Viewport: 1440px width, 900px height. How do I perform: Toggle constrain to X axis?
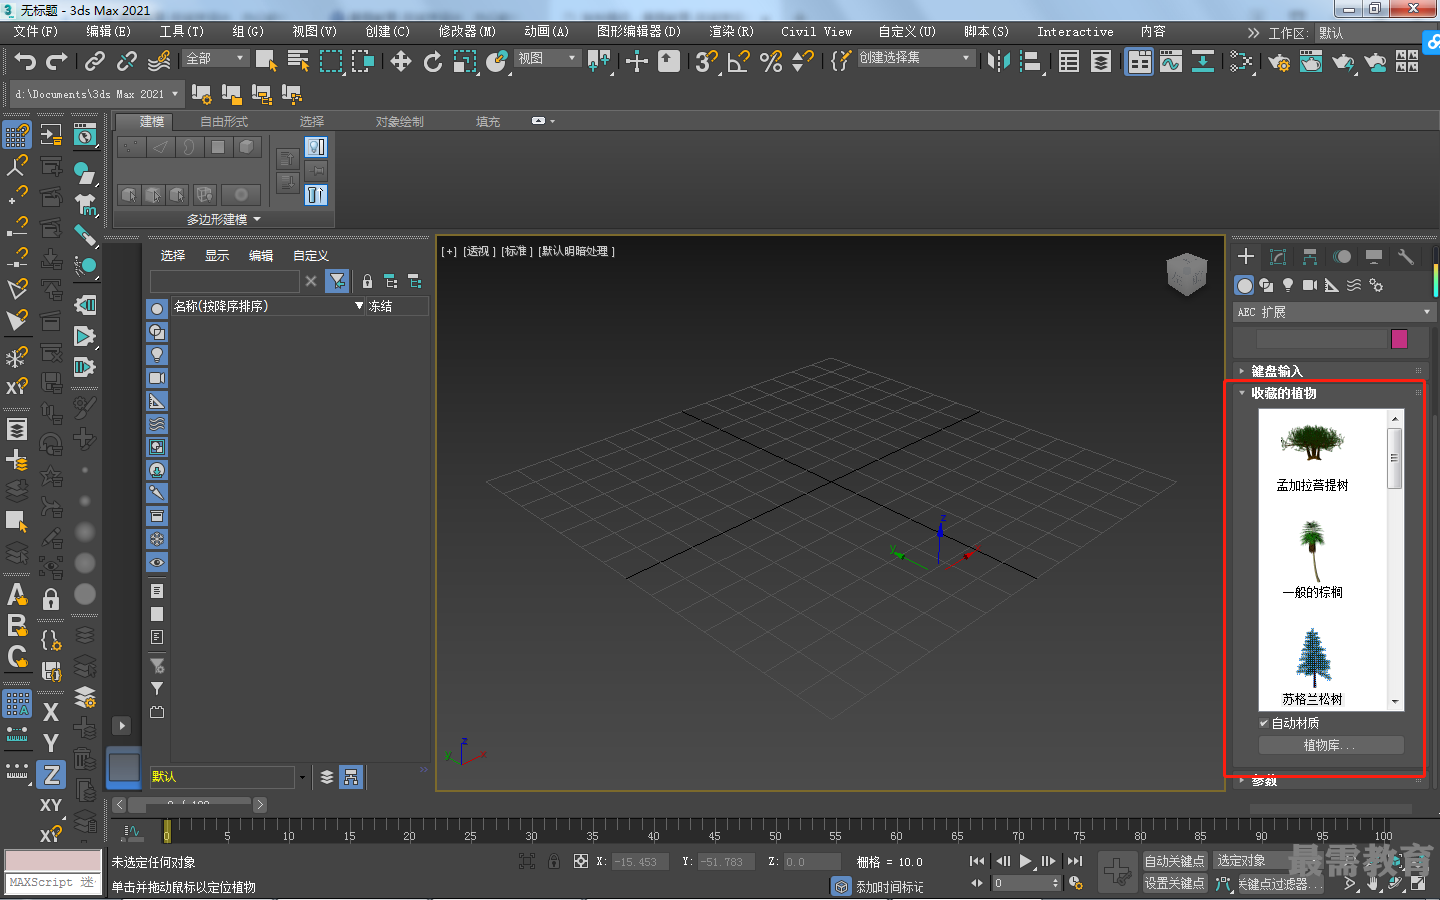(51, 712)
